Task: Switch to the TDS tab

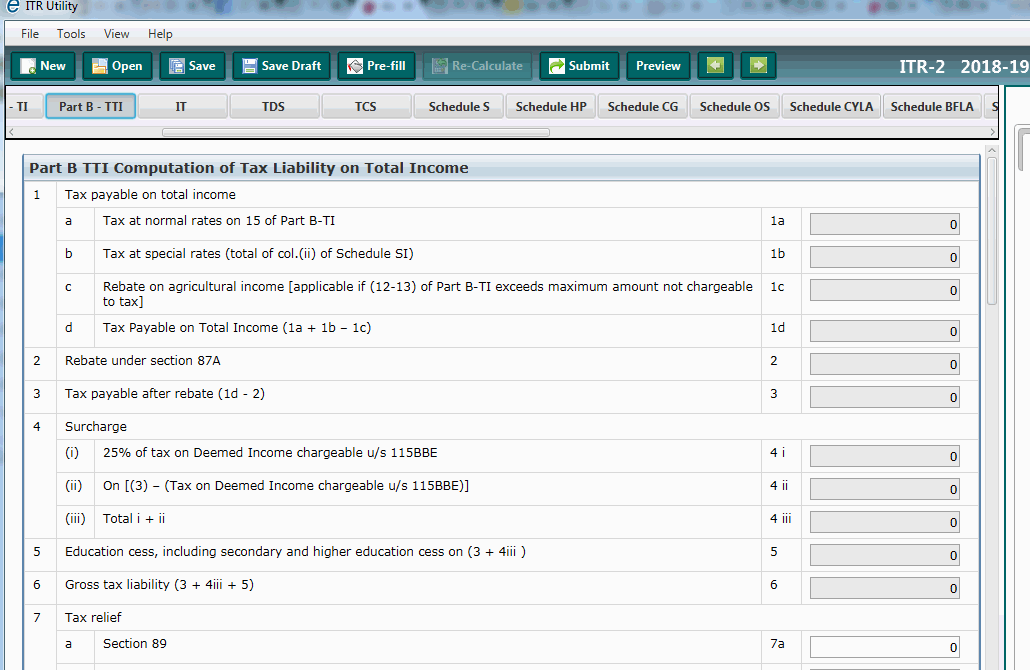Action: click(273, 105)
